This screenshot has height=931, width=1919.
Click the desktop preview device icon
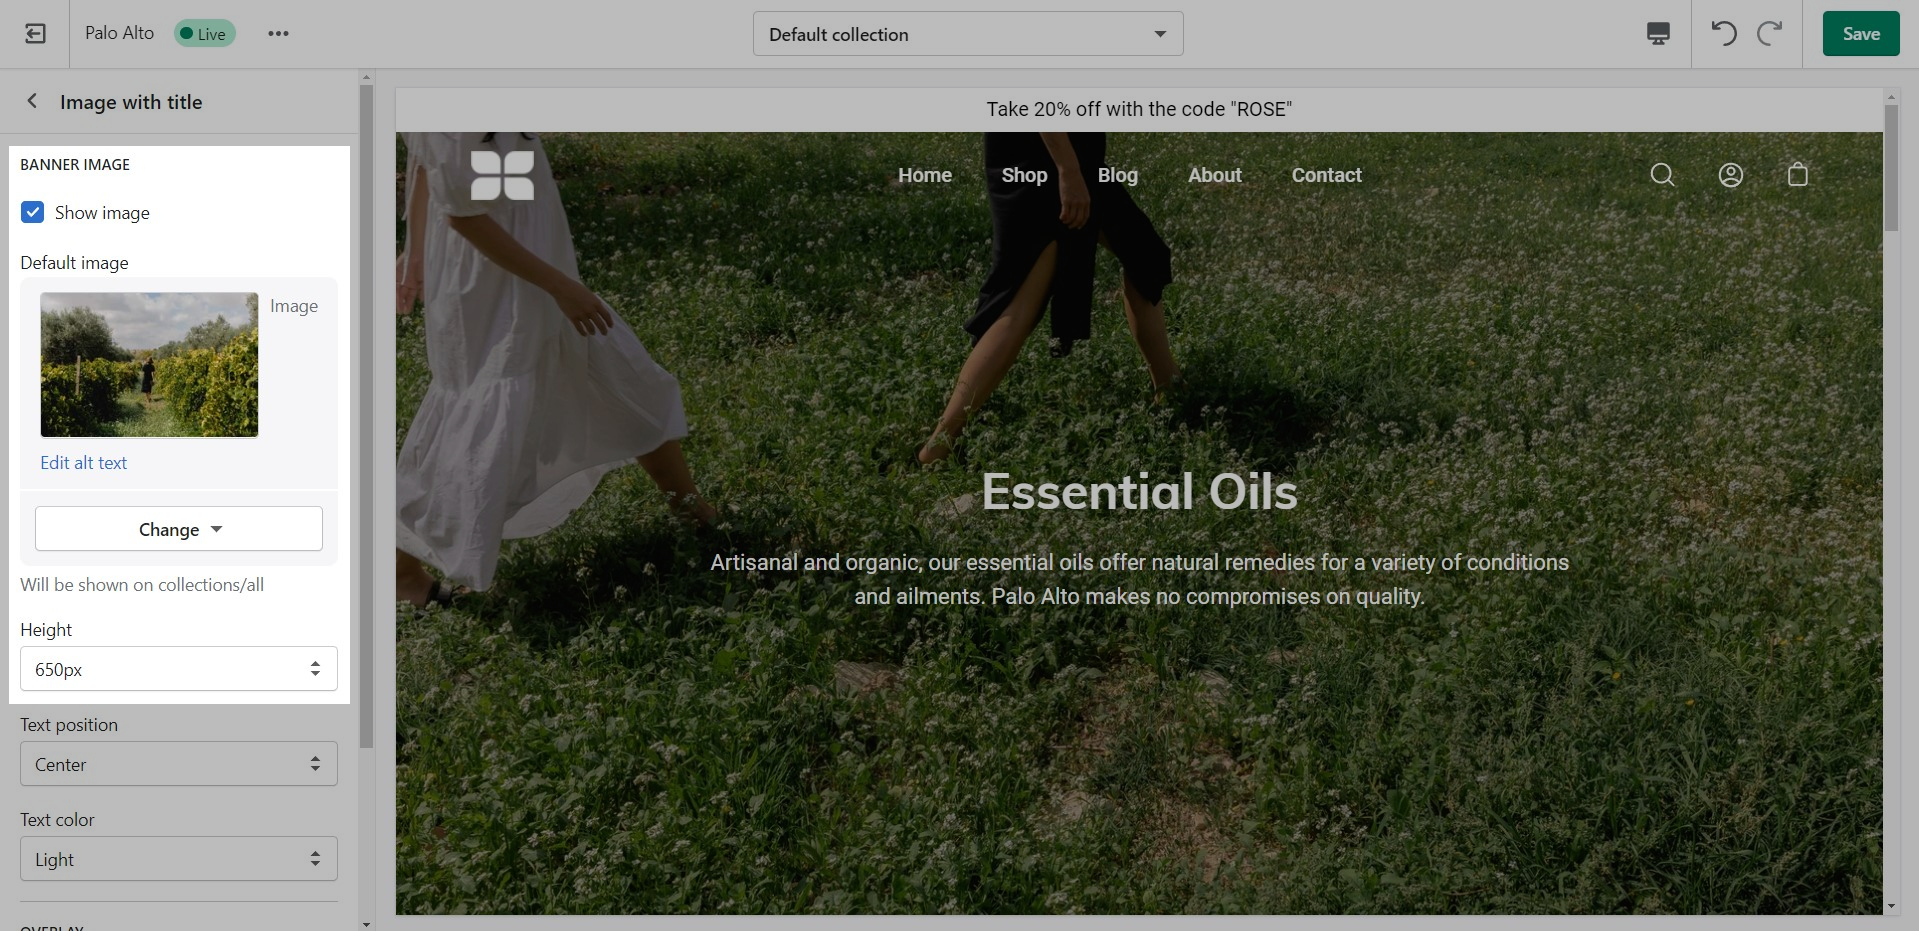click(x=1657, y=34)
